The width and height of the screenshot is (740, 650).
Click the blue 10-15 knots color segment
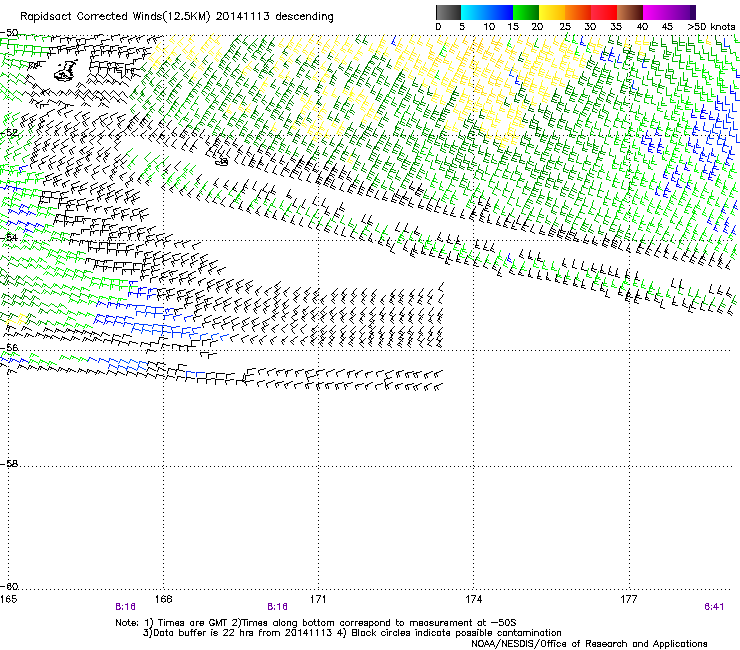[x=500, y=12]
